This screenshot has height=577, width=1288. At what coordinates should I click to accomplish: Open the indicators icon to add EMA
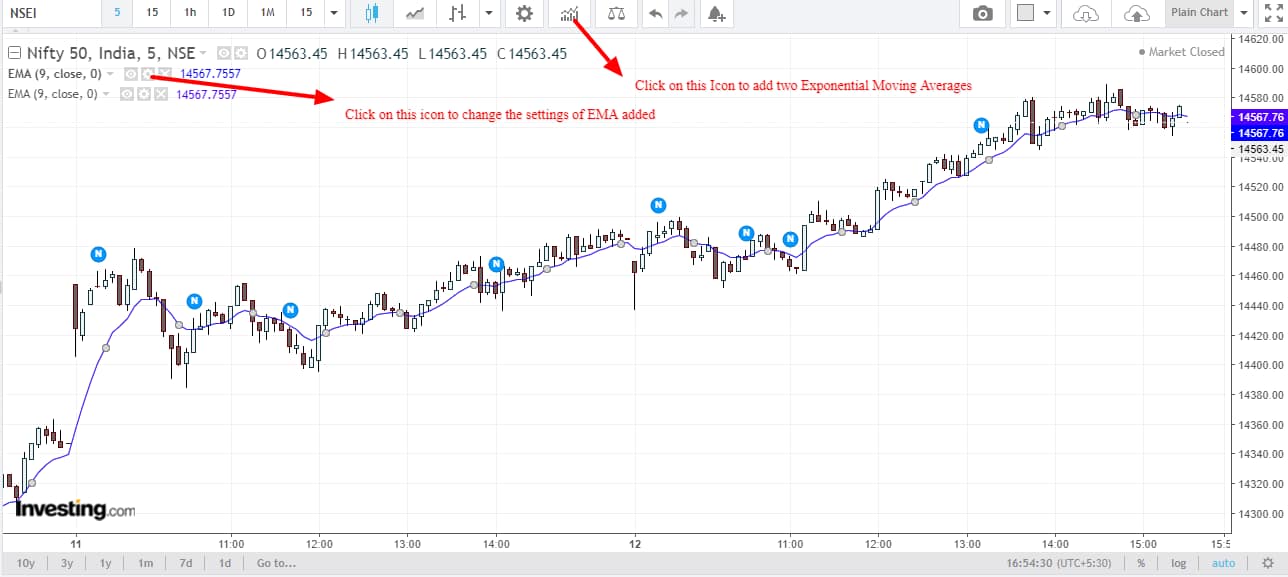(568, 13)
